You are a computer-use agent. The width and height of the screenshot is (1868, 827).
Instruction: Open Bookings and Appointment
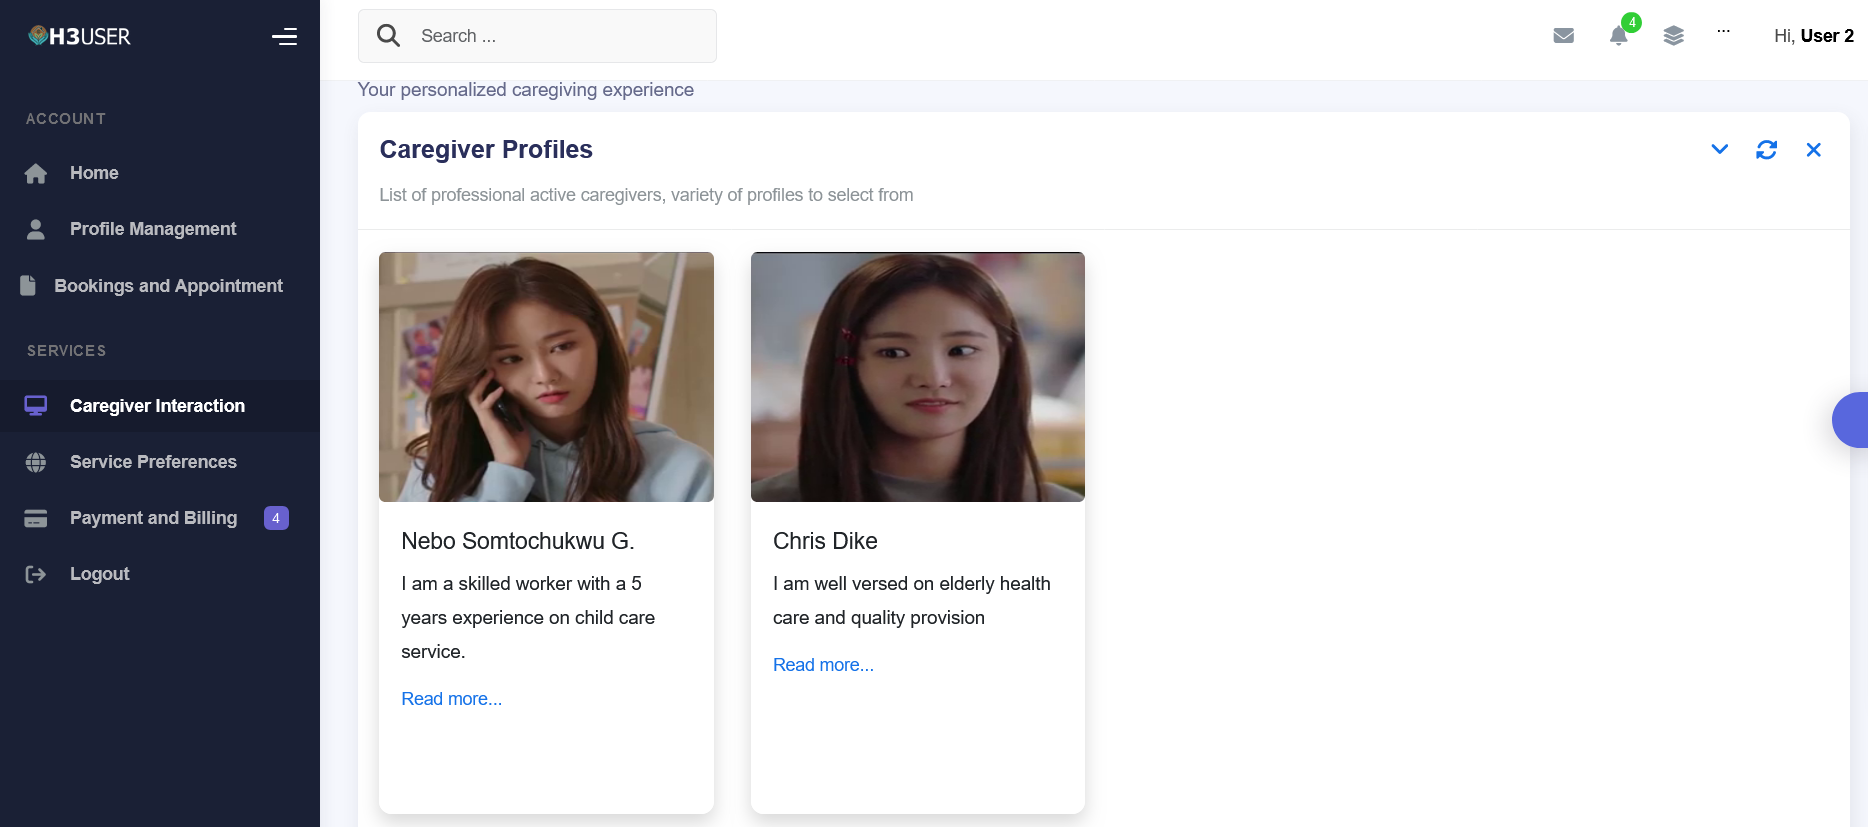pos(168,286)
